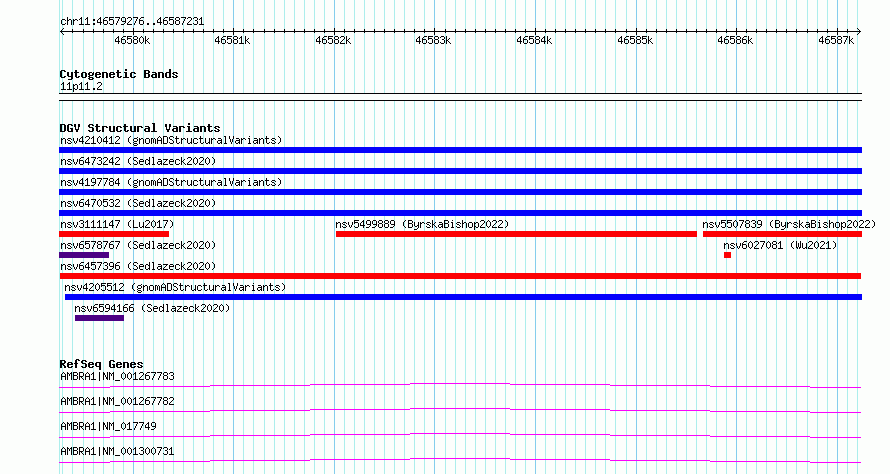Click the nsv6594166 (Sedlazeck2020) label
The width and height of the screenshot is (890, 474).
click(152, 308)
